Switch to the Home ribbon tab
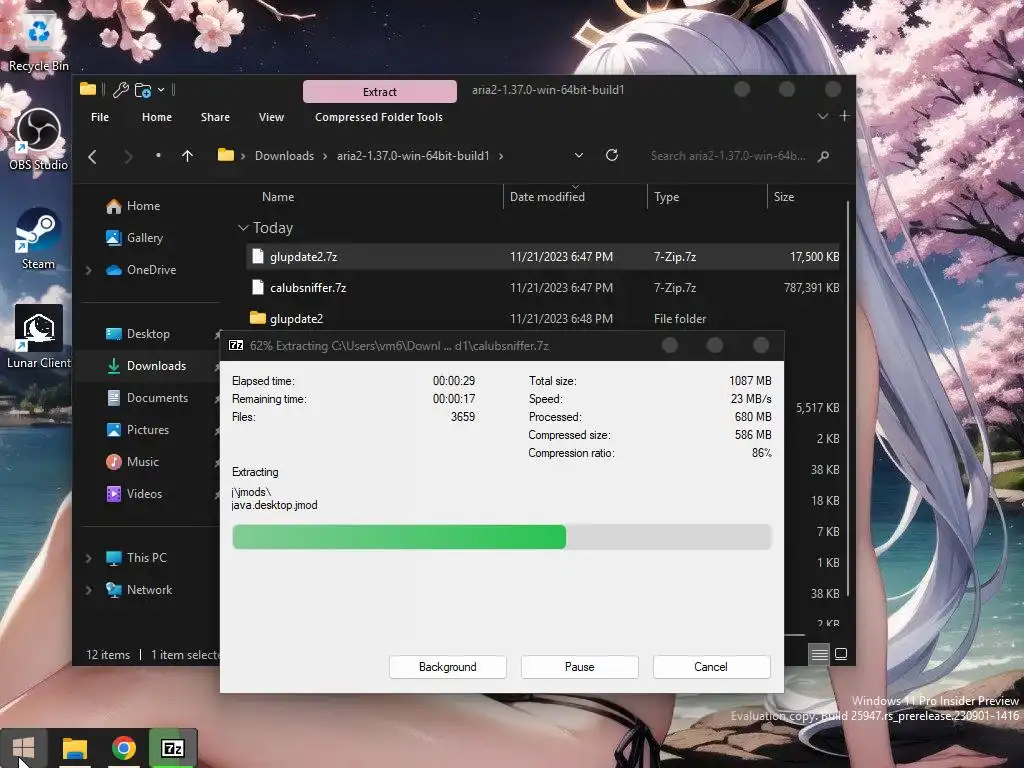 [157, 117]
